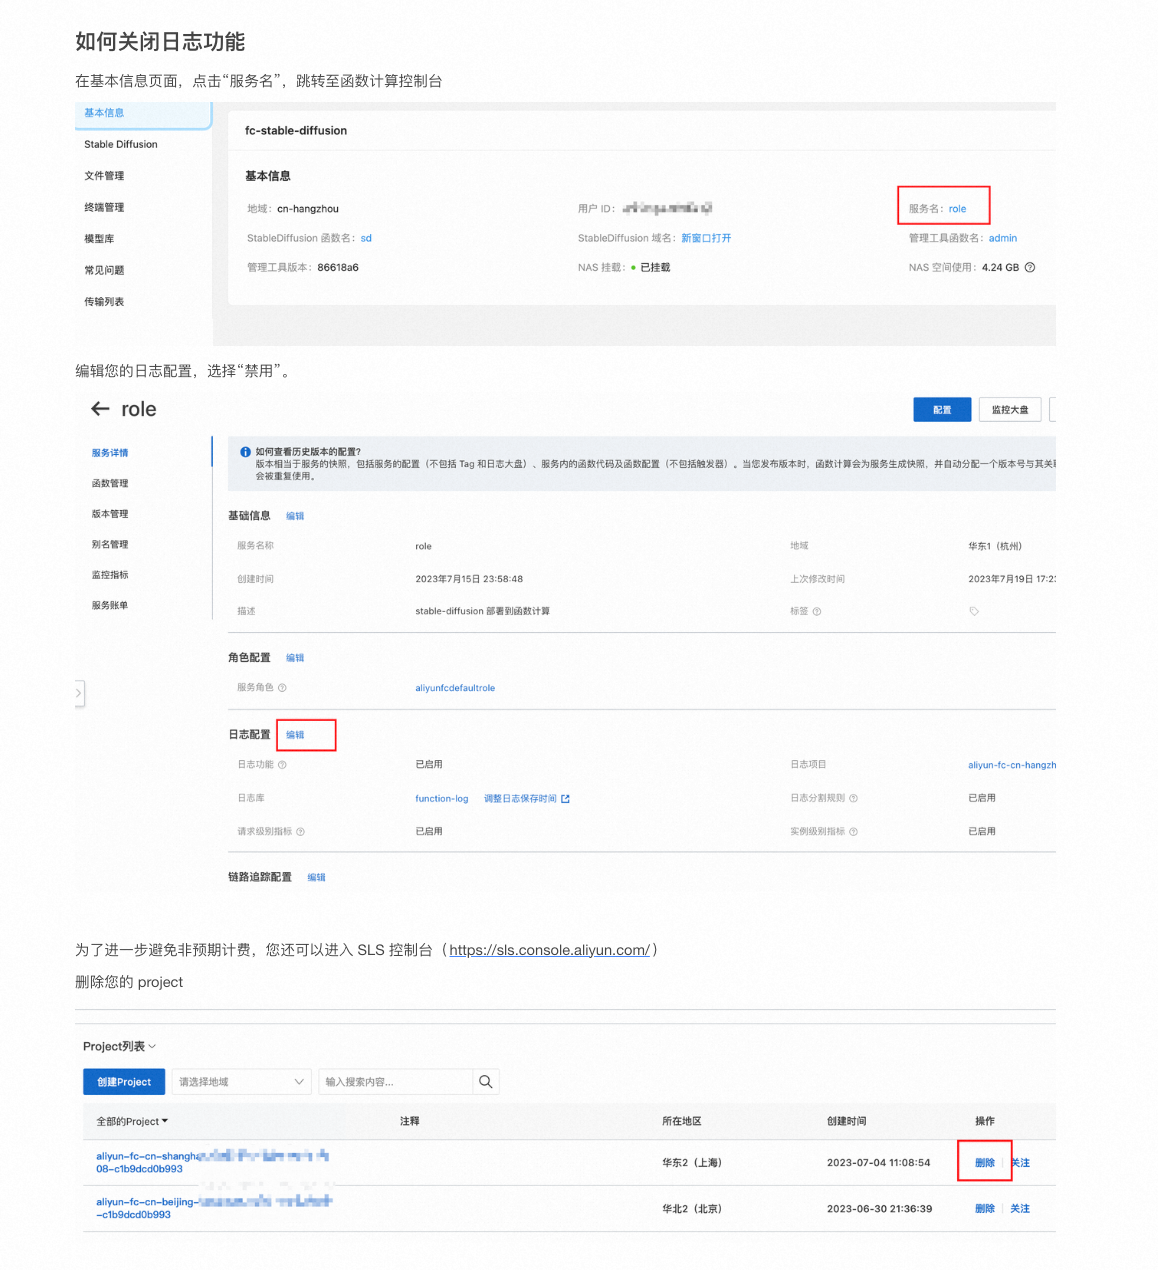This screenshot has height=1270, width=1158.
Task: Click the search magnifier icon in Project list
Action: click(485, 1082)
